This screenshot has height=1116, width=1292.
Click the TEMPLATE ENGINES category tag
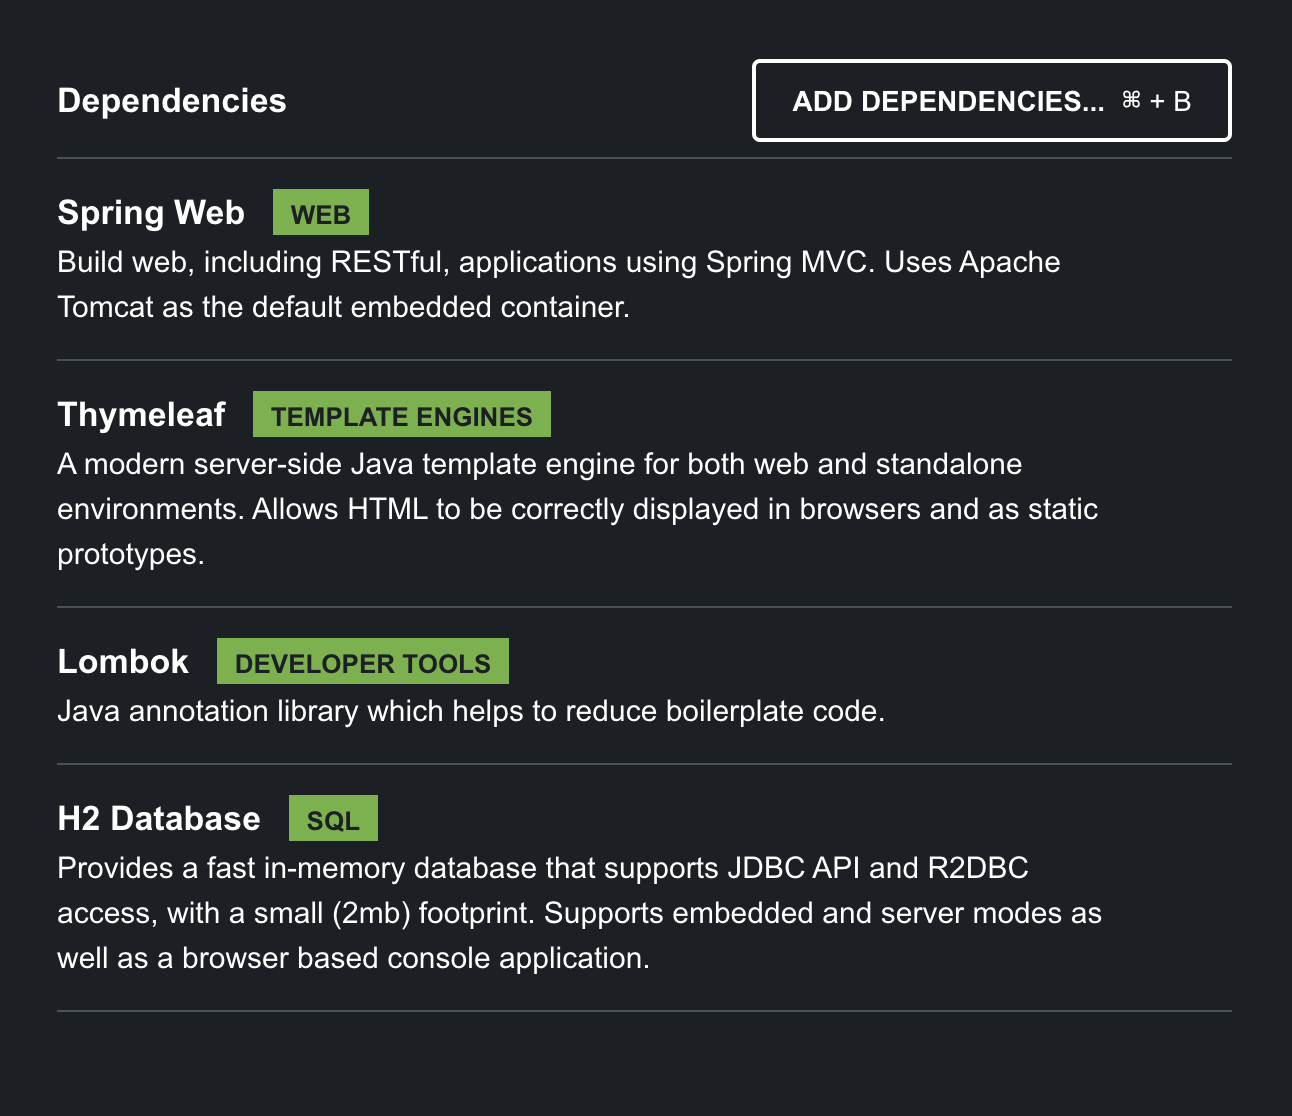(402, 414)
